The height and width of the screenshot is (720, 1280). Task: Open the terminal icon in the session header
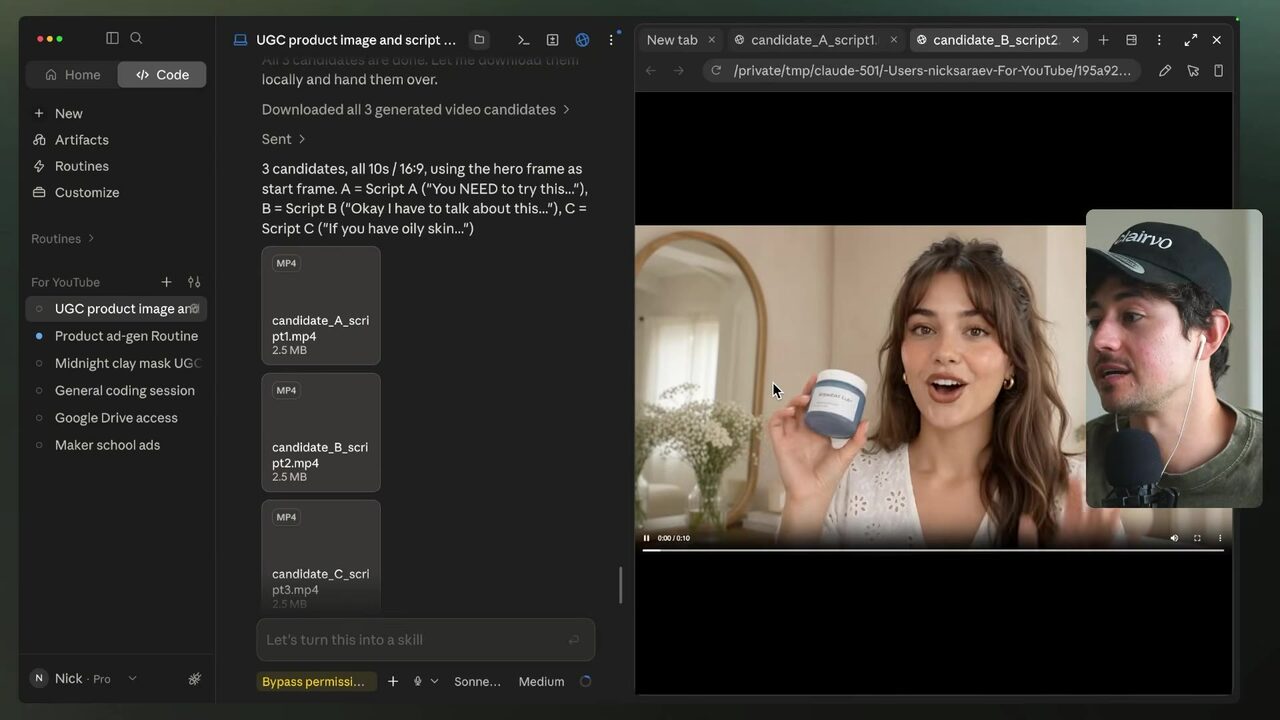[523, 40]
